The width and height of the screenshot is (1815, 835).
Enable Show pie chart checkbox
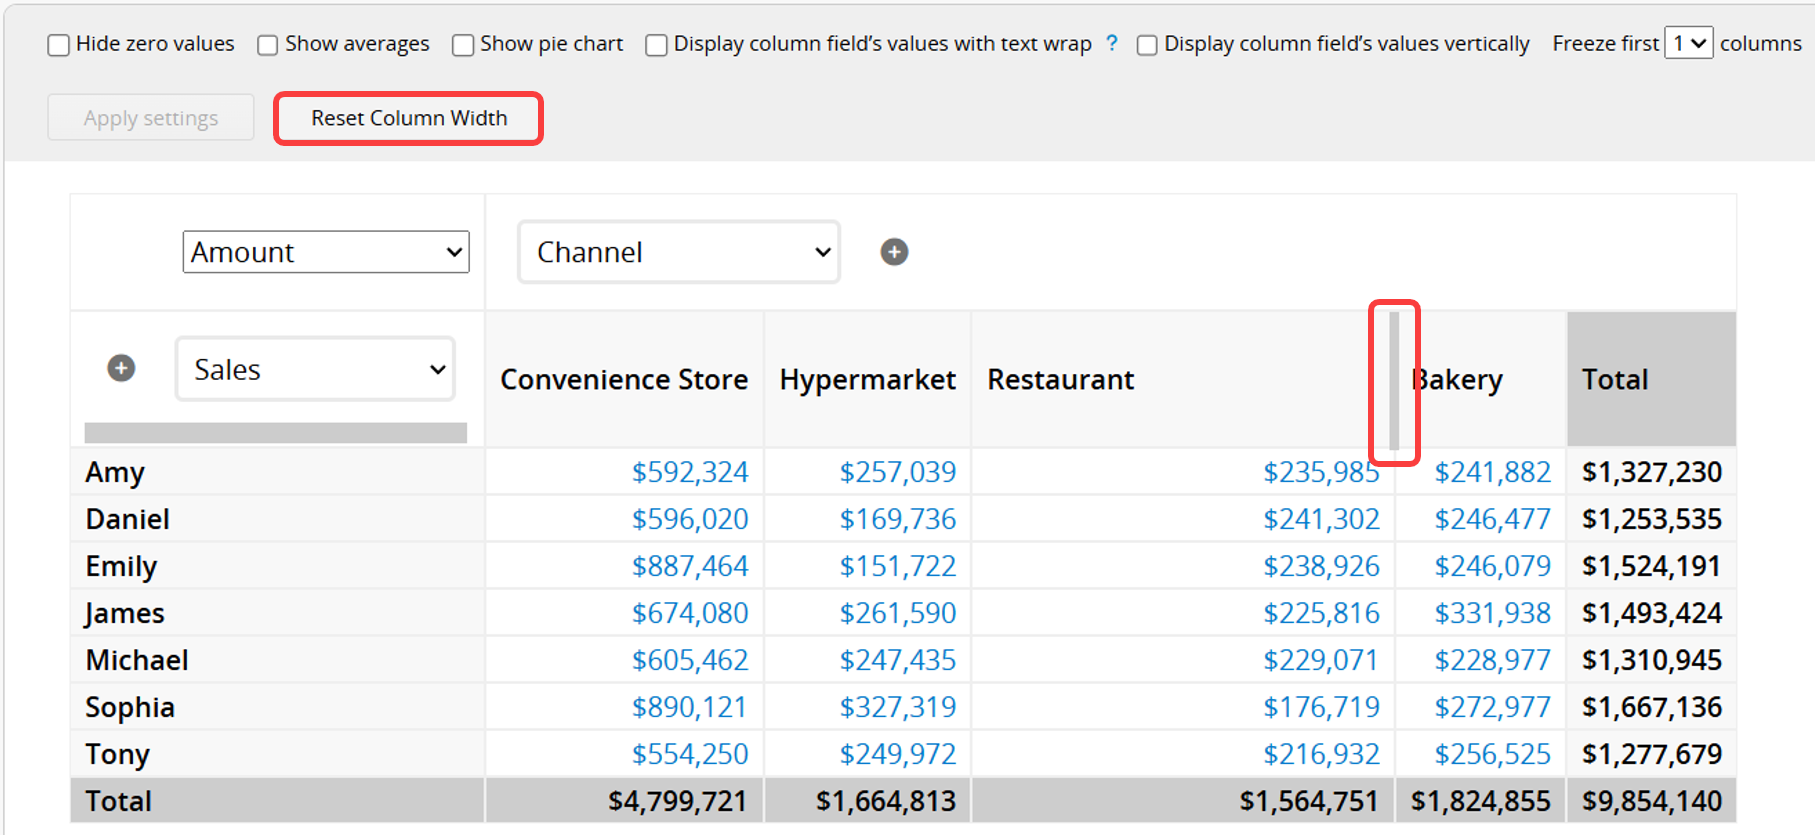coord(463,45)
